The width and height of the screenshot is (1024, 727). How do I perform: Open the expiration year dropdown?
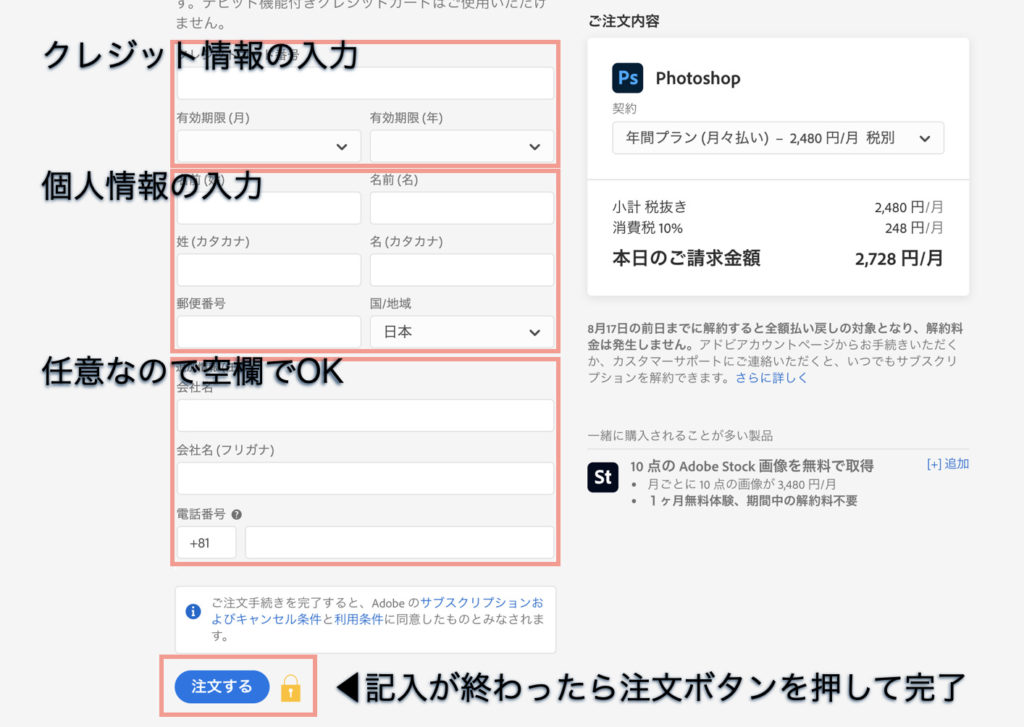coord(462,146)
